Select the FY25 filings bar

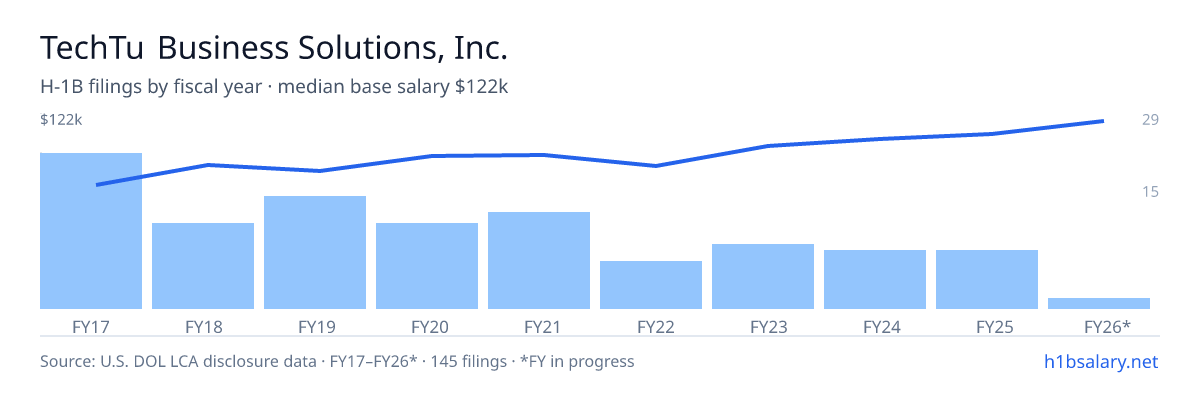click(x=987, y=279)
